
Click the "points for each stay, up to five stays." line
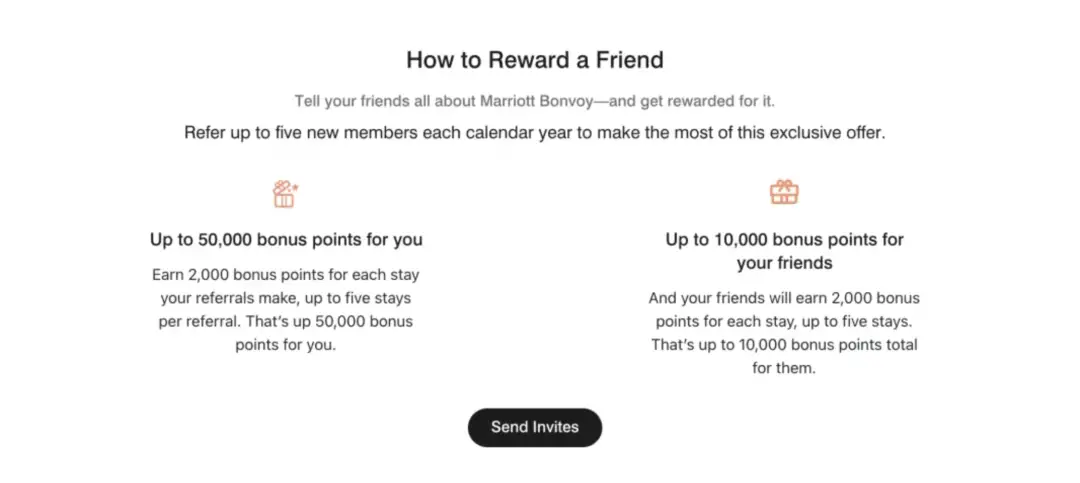click(784, 322)
